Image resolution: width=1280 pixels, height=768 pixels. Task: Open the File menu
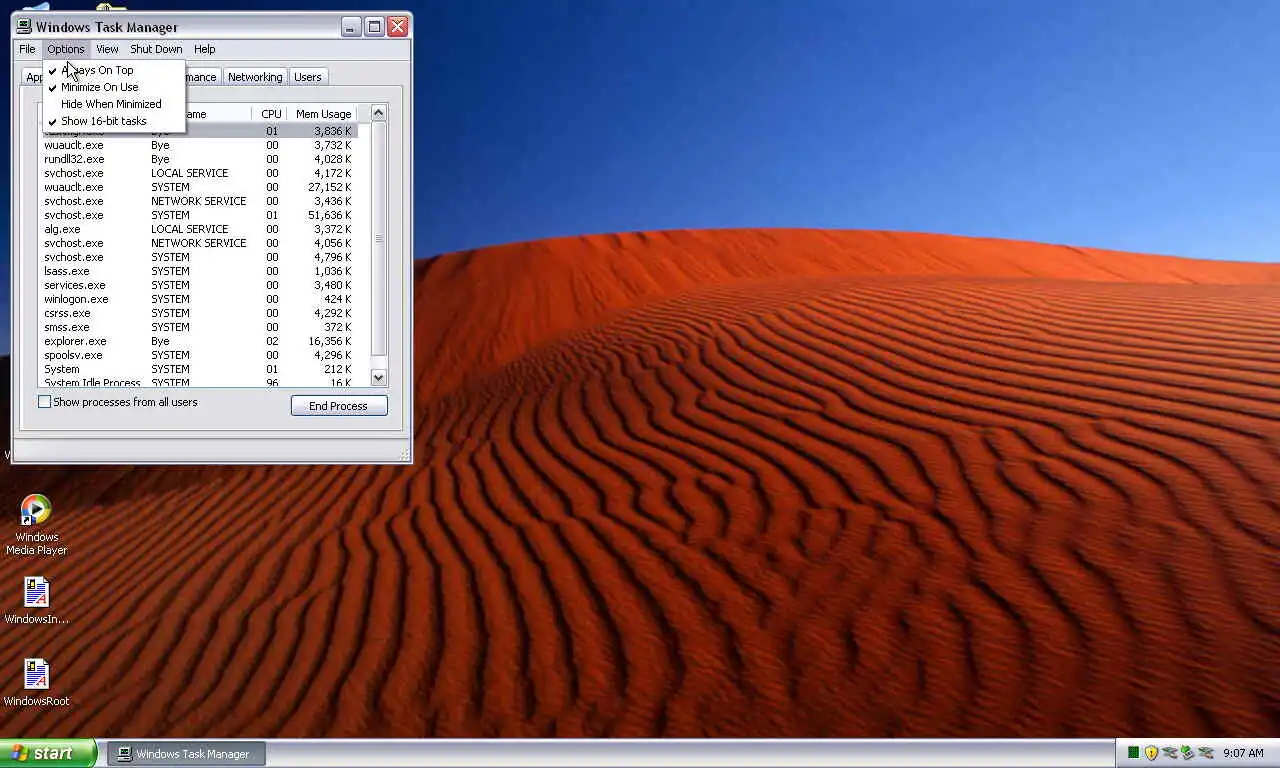pos(27,49)
